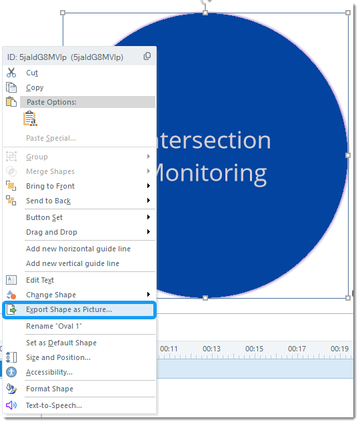The width and height of the screenshot is (360, 424).
Task: Select Export Shape as Picture…
Action: 79,310
